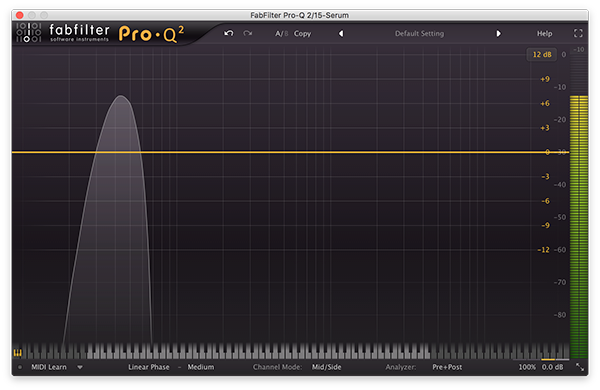Click the -12 dB scale label
The width and height of the screenshot is (600, 390).
click(x=543, y=250)
